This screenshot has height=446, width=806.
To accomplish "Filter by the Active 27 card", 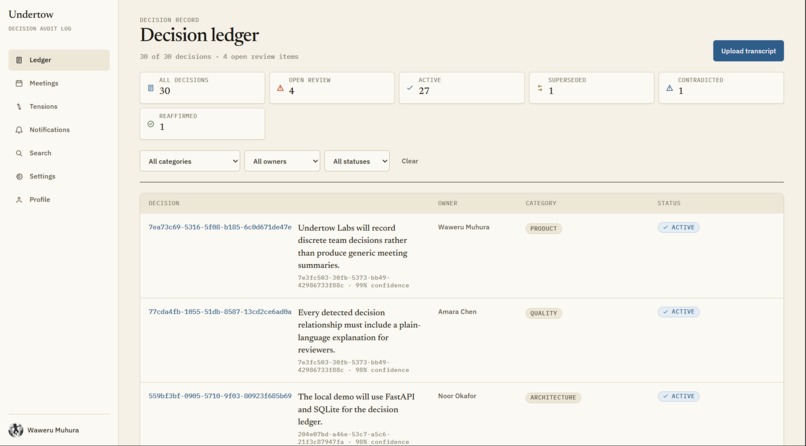I will click(x=462, y=88).
